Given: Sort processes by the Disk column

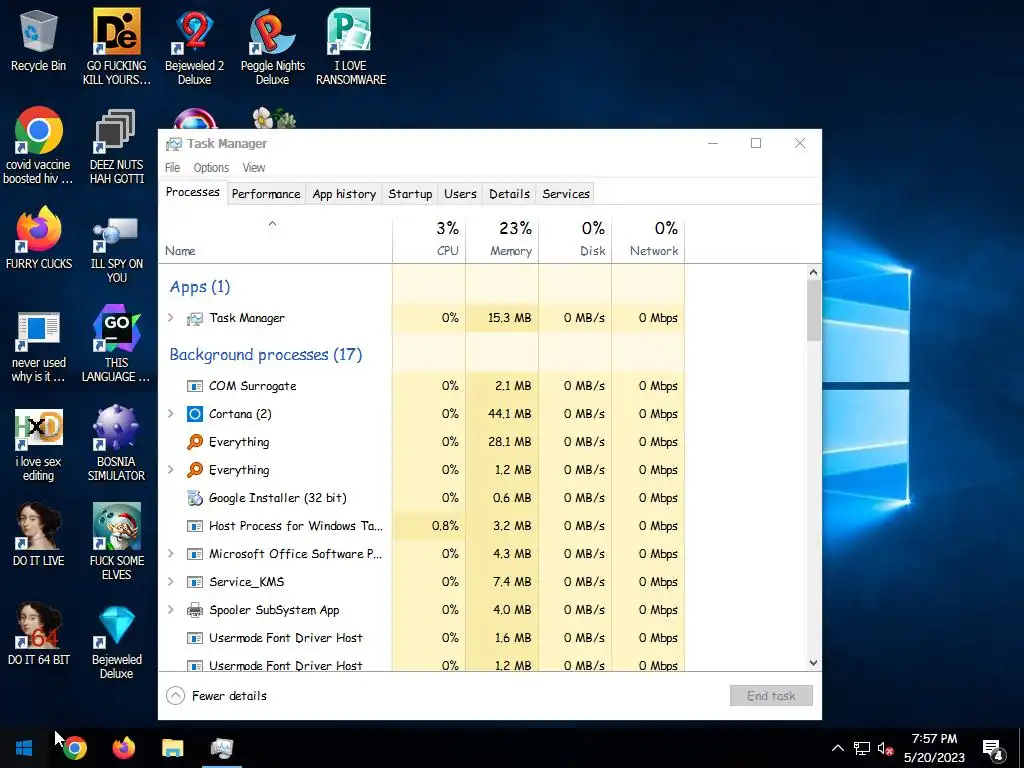Looking at the screenshot, I should tap(575, 238).
